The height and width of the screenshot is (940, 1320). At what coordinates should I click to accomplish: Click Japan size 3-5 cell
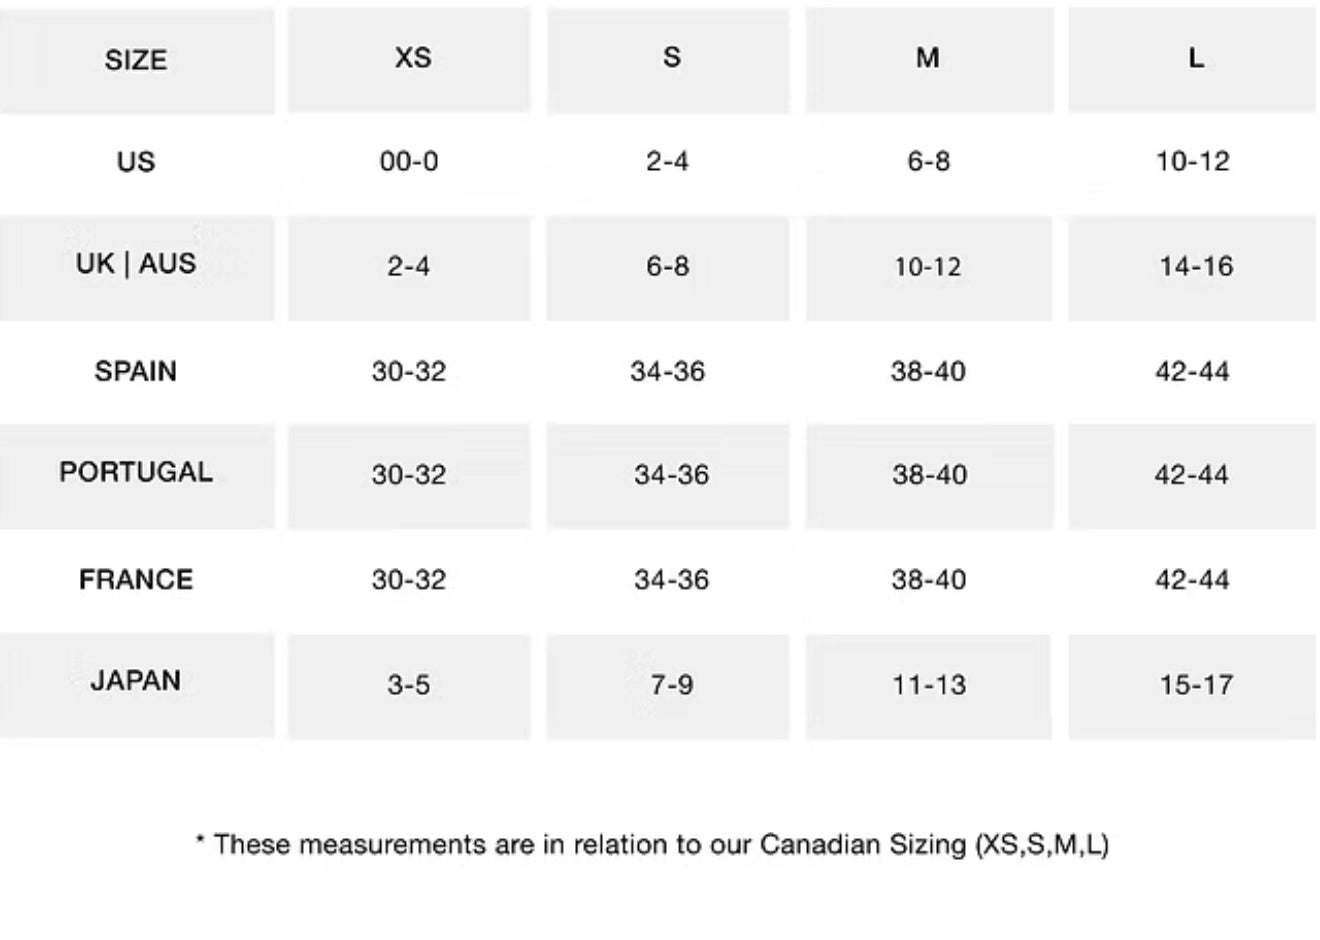click(408, 685)
